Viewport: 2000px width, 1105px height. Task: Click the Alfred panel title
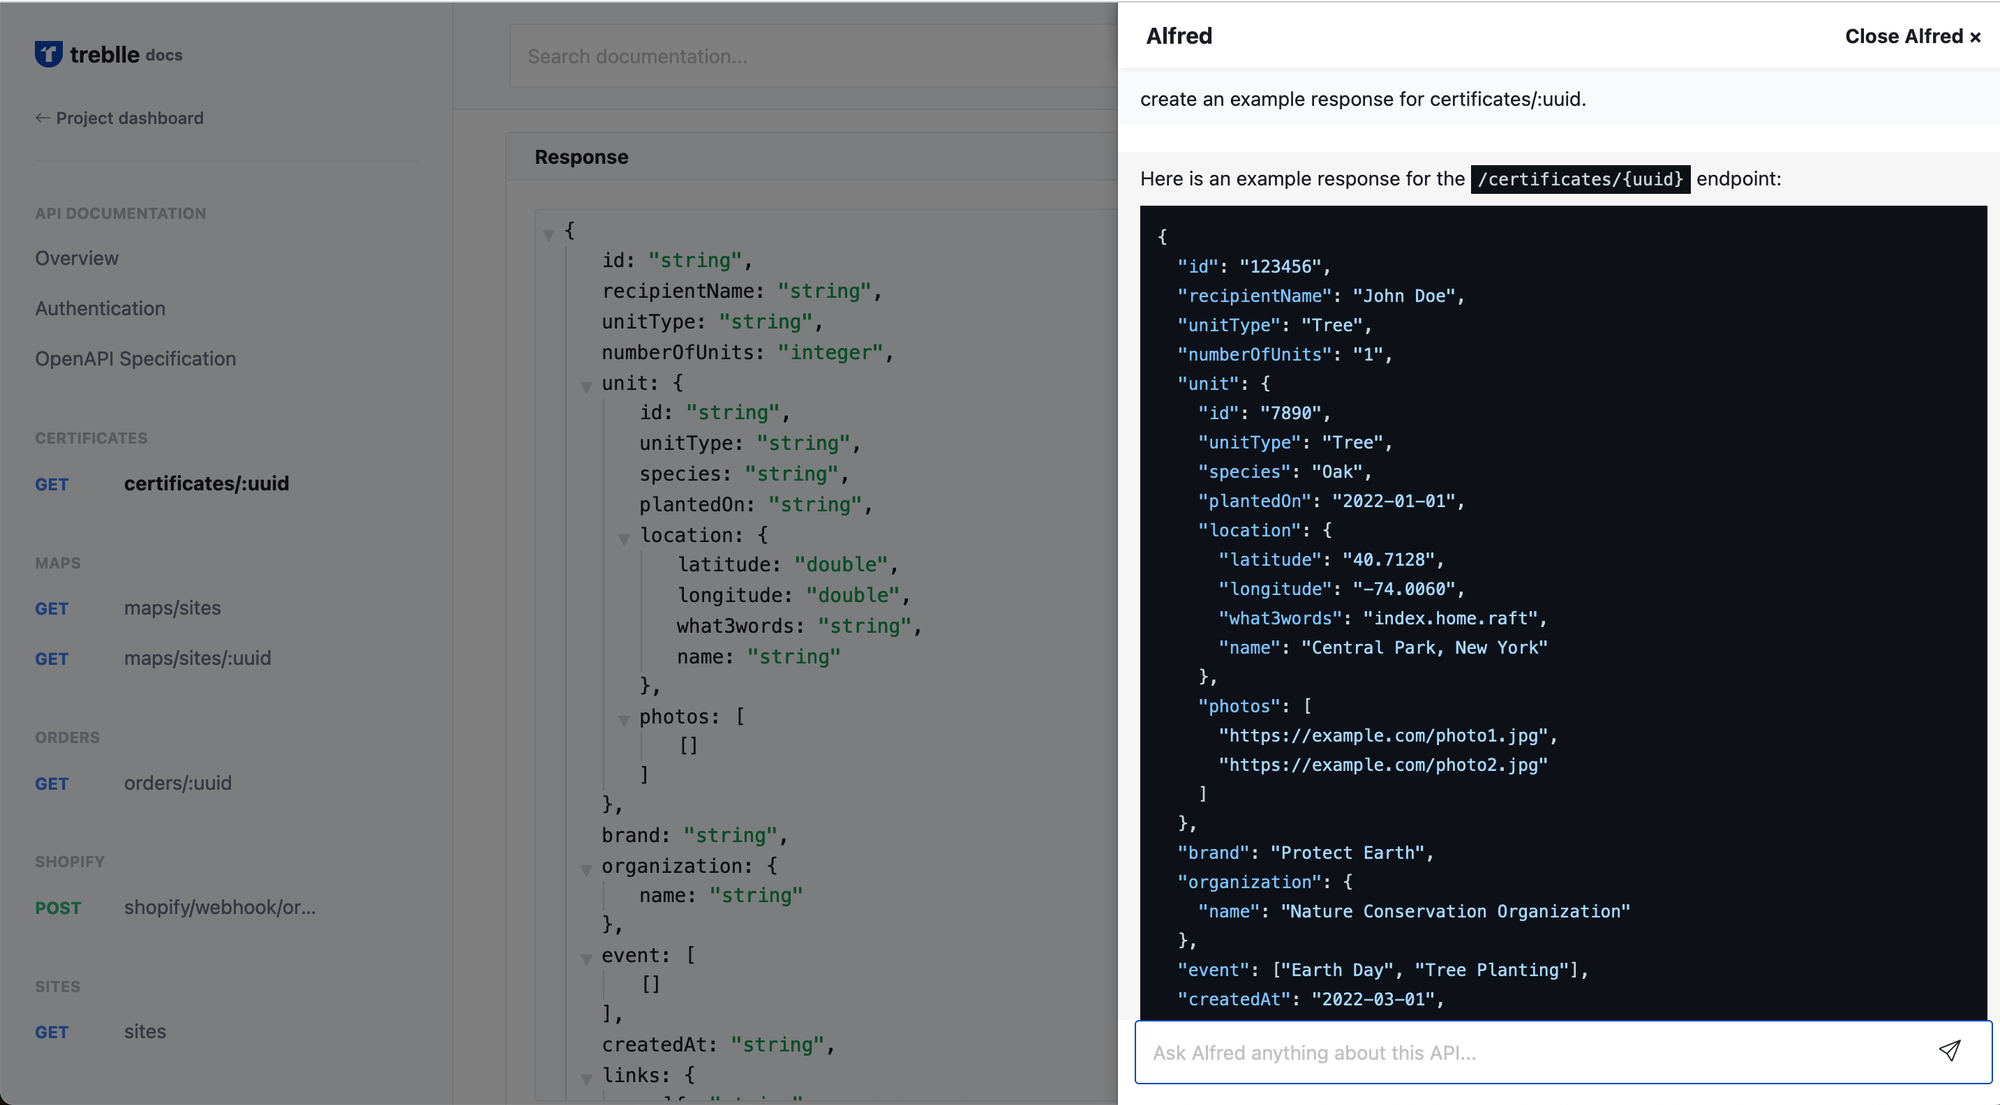coord(1179,36)
